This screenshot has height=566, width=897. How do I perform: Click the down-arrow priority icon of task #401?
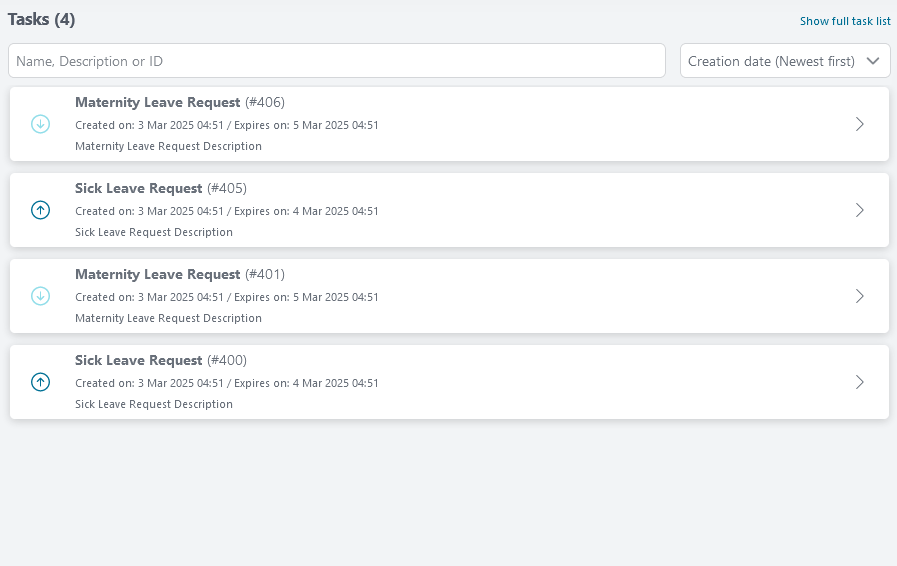40,296
